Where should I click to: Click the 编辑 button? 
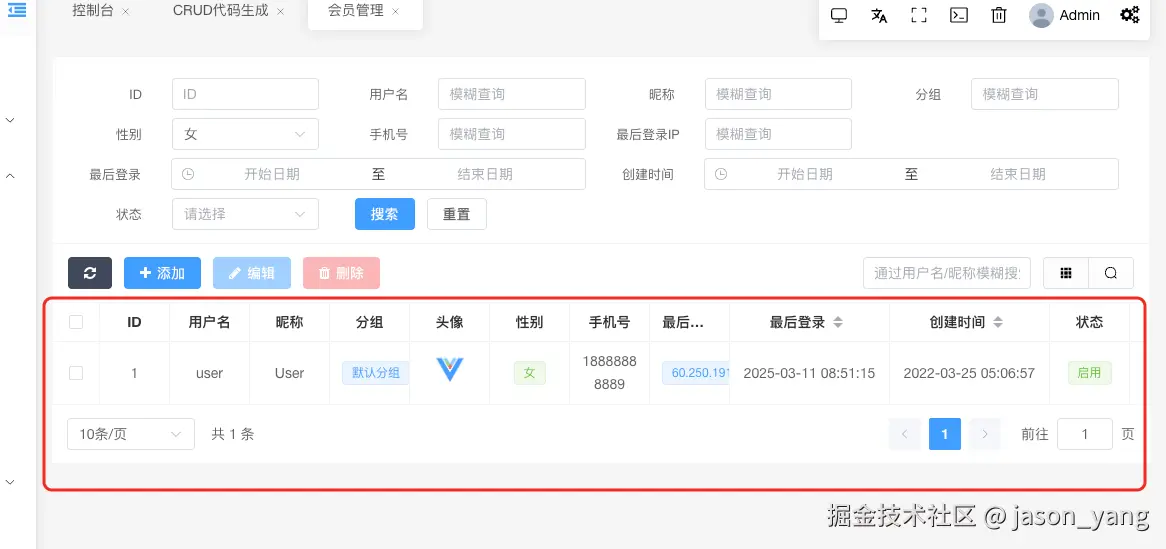[251, 273]
